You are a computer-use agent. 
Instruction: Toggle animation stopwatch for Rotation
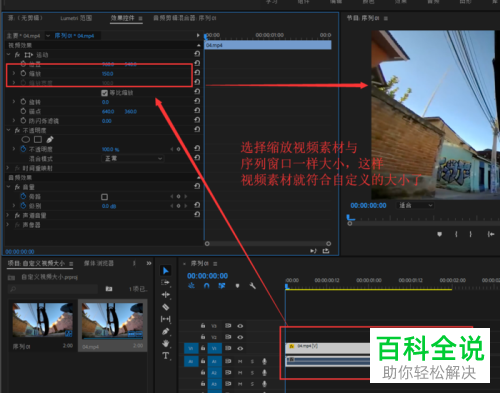click(23, 102)
